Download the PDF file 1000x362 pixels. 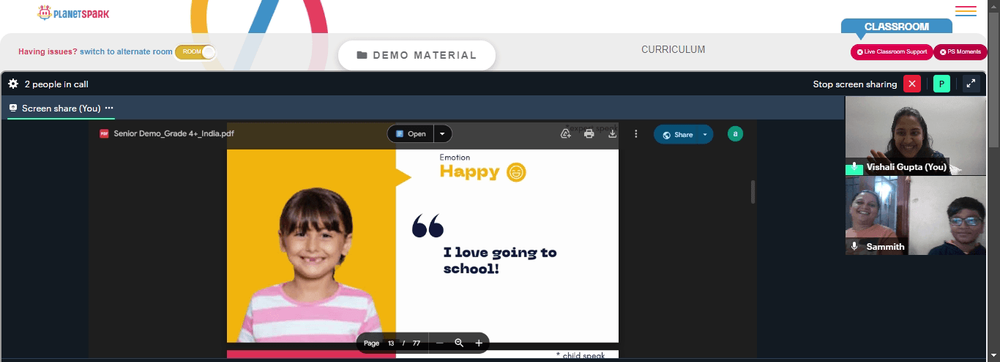tap(612, 134)
